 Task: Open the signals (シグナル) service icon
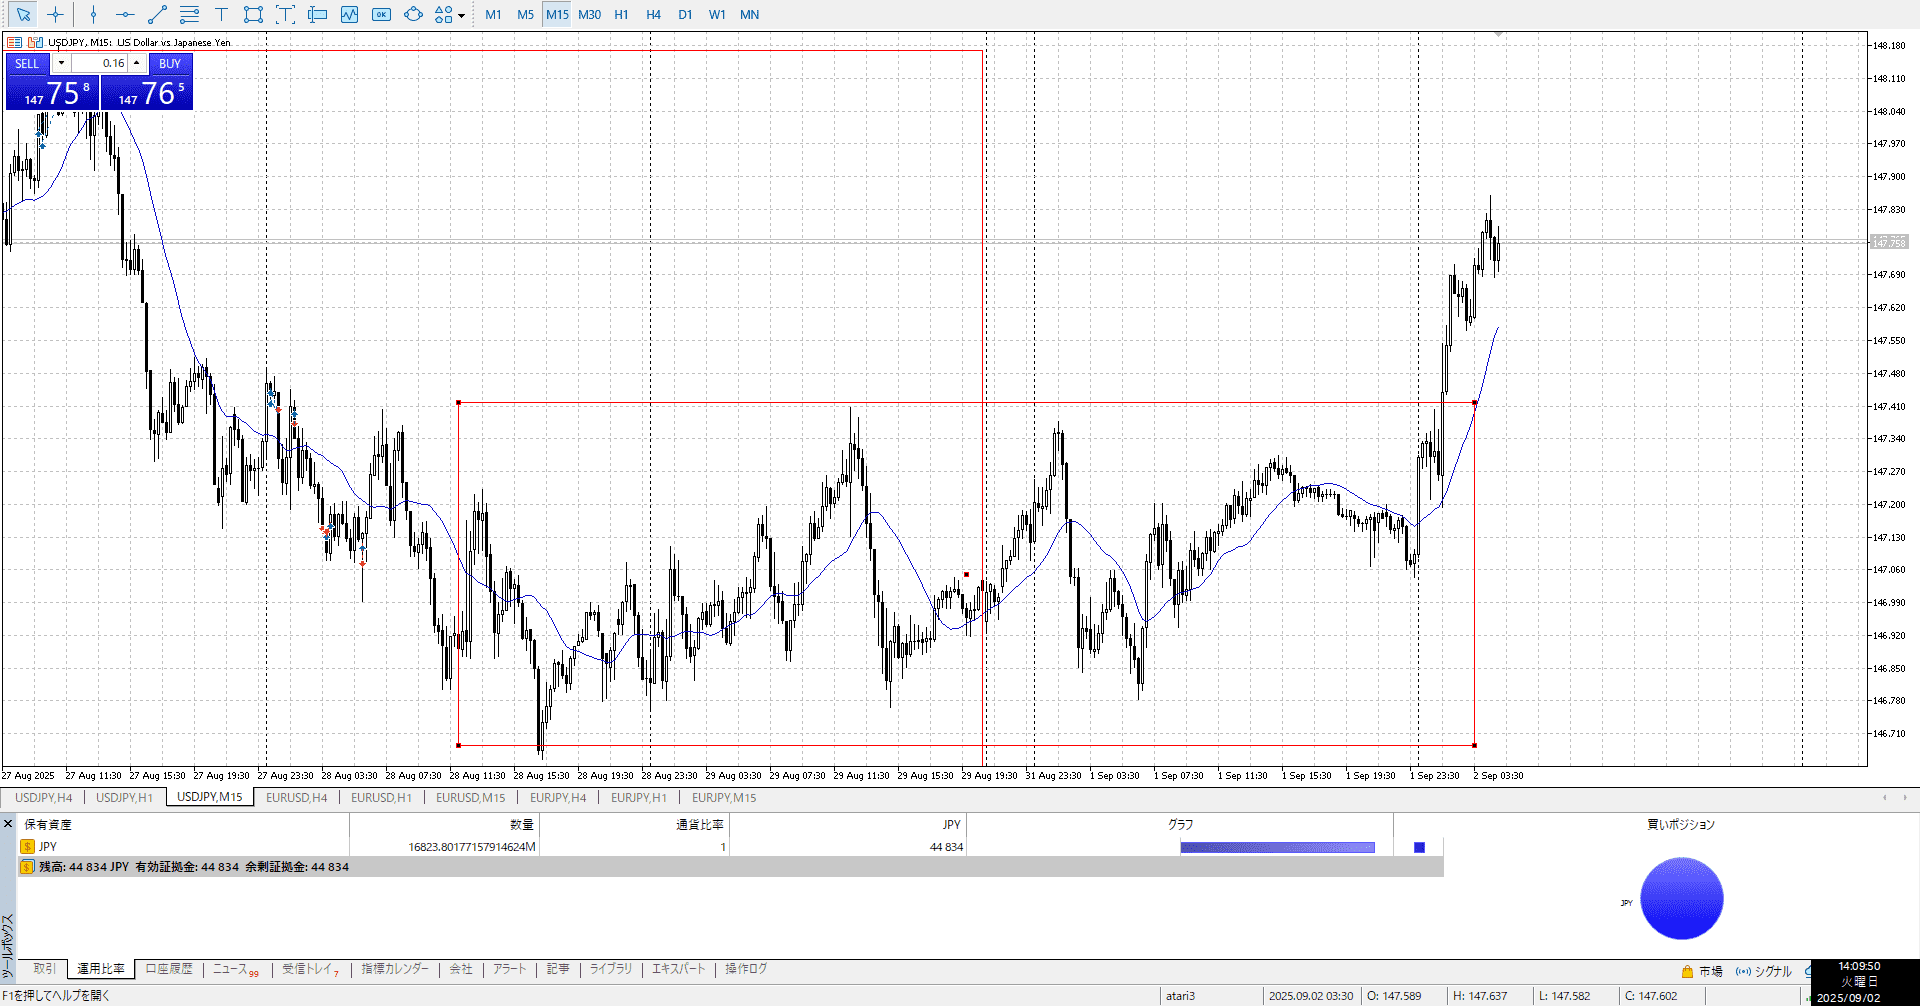[x=1743, y=971]
